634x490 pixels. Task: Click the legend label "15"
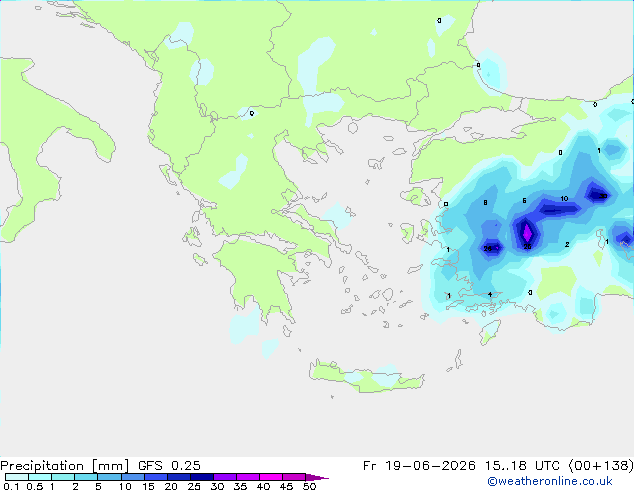pyautogui.click(x=148, y=486)
